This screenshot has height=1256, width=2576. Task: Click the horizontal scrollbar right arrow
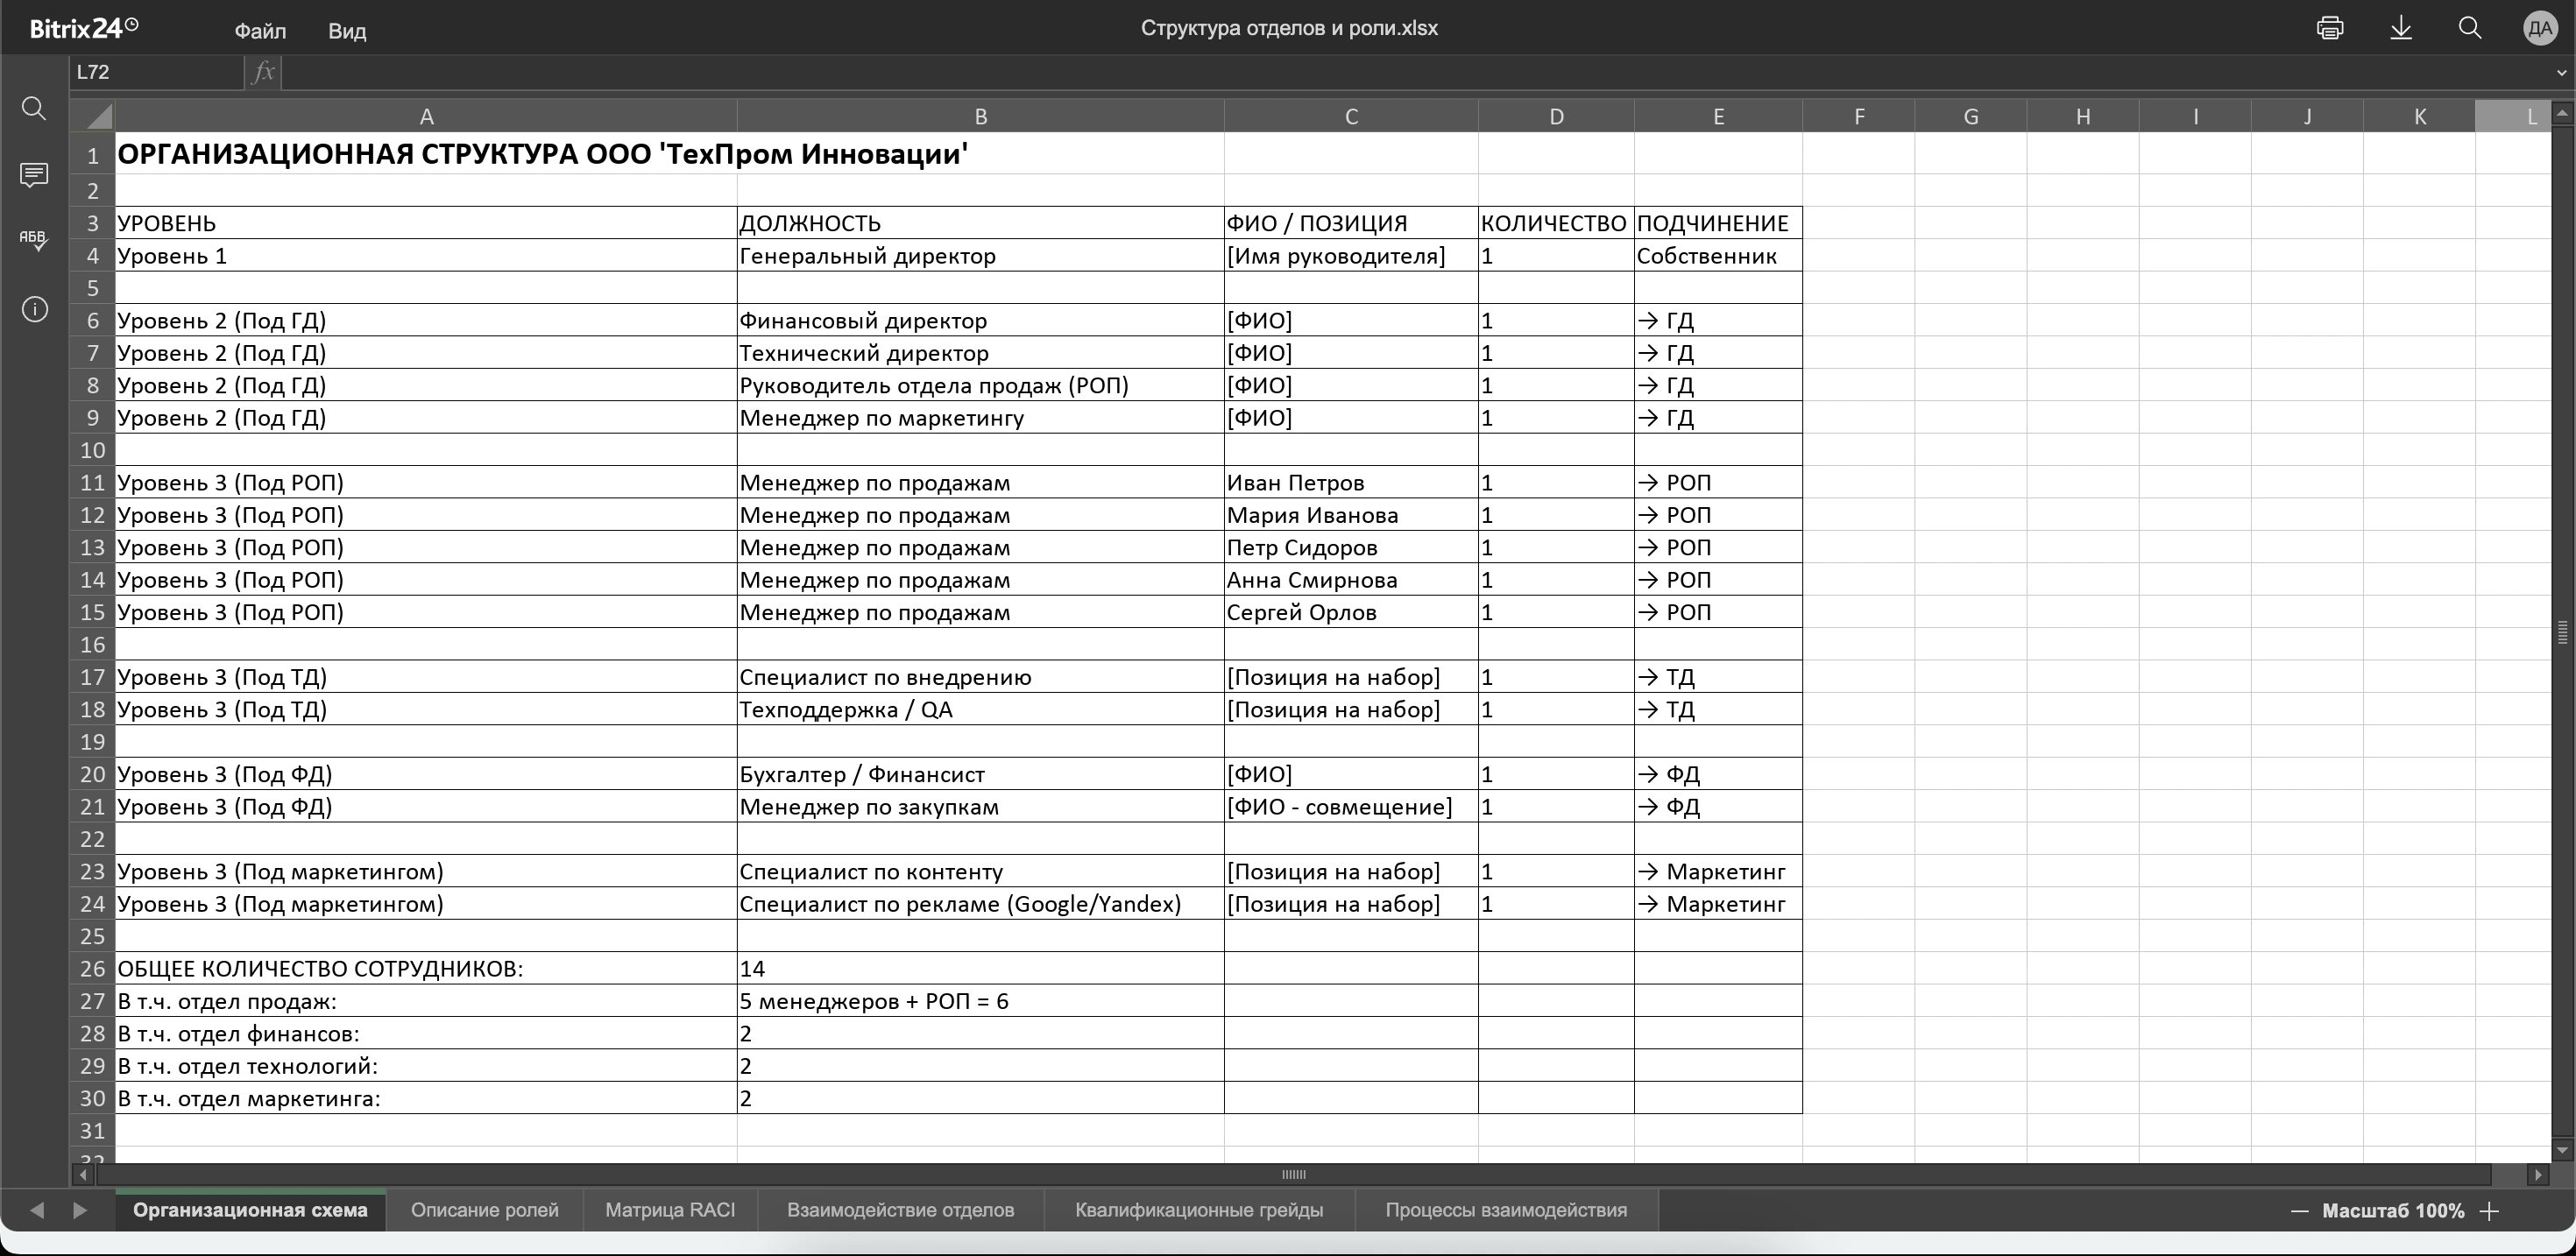pyautogui.click(x=2538, y=1174)
